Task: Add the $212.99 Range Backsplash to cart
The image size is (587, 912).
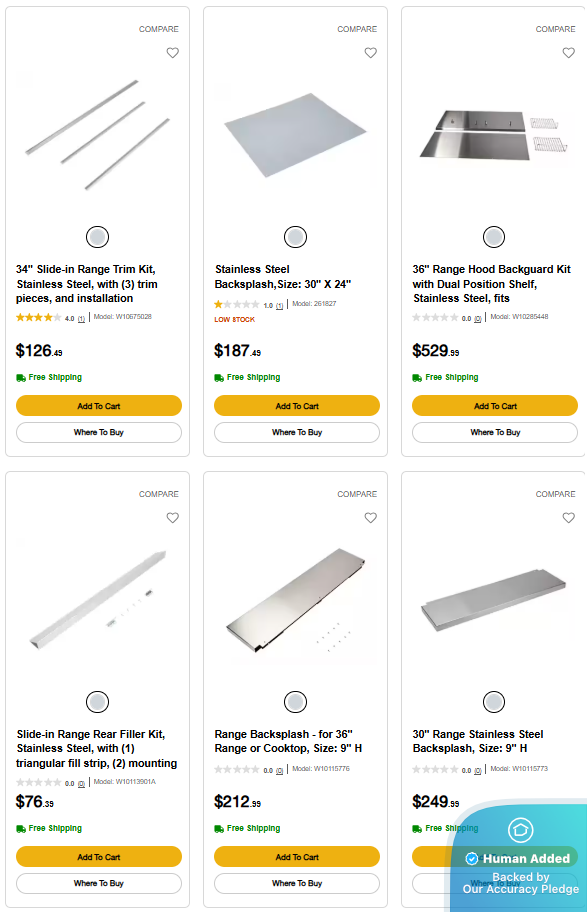Action: 297,856
